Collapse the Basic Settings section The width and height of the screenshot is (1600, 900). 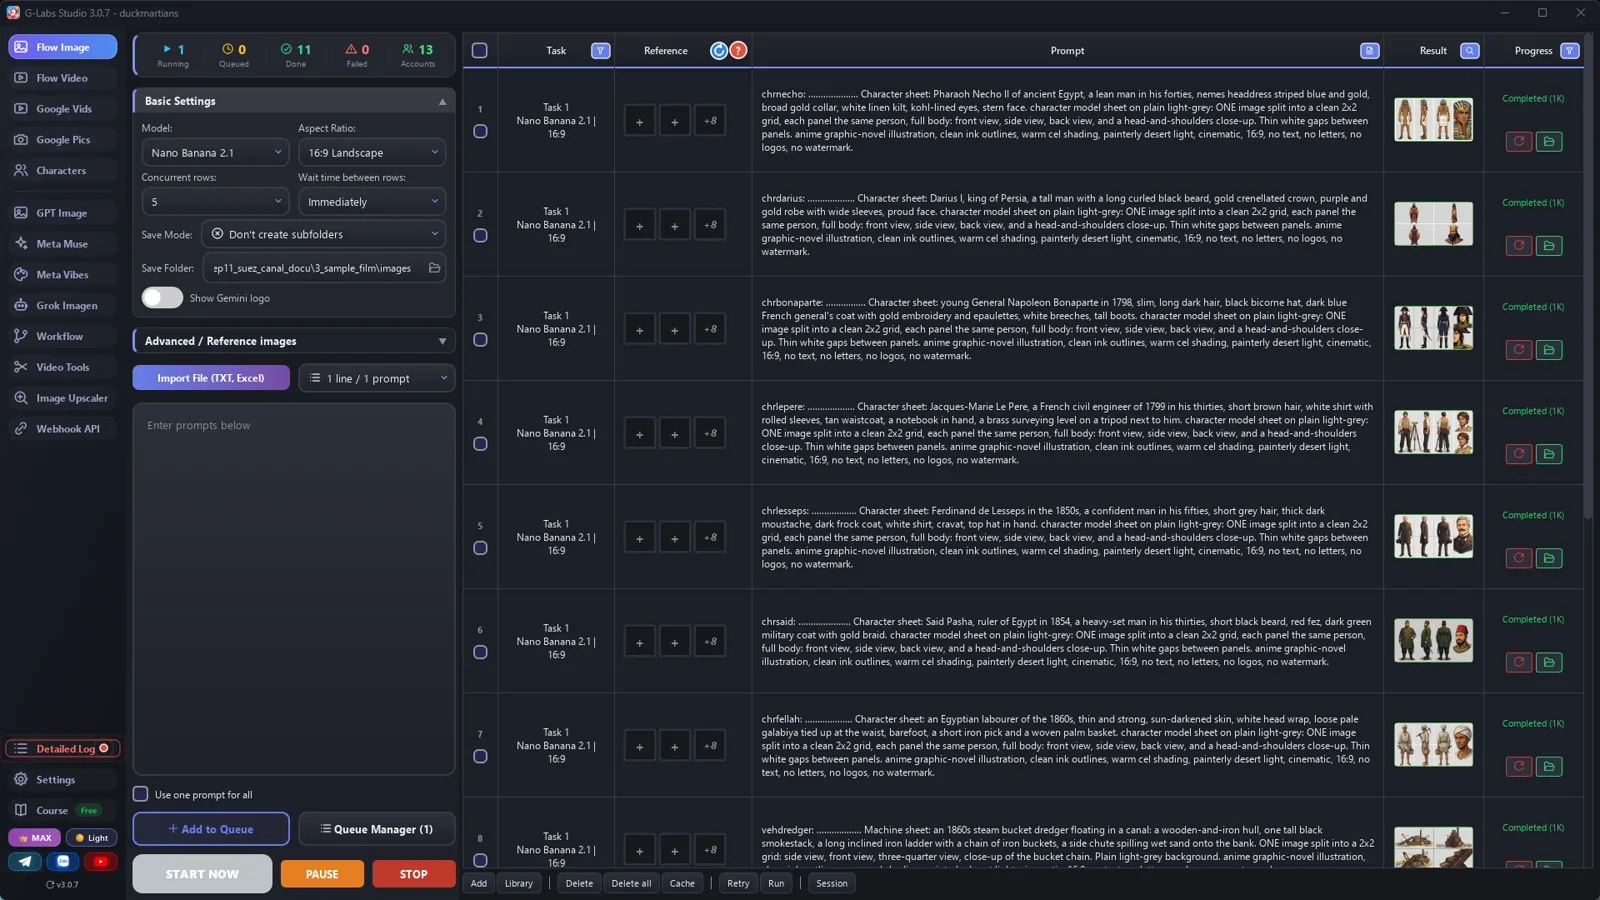click(294, 101)
